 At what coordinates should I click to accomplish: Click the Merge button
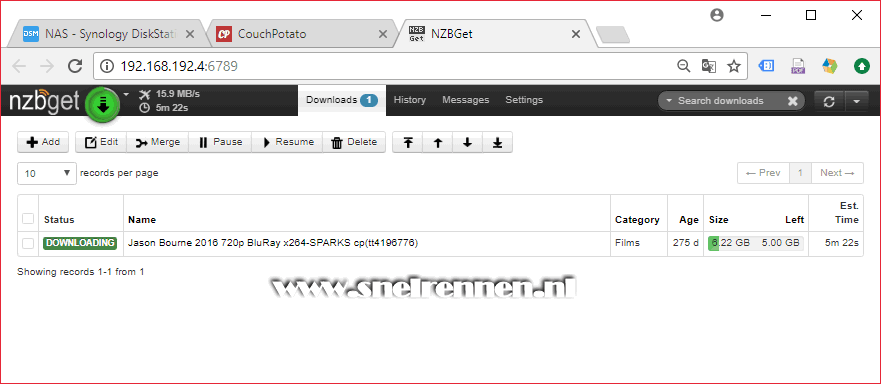click(157, 142)
